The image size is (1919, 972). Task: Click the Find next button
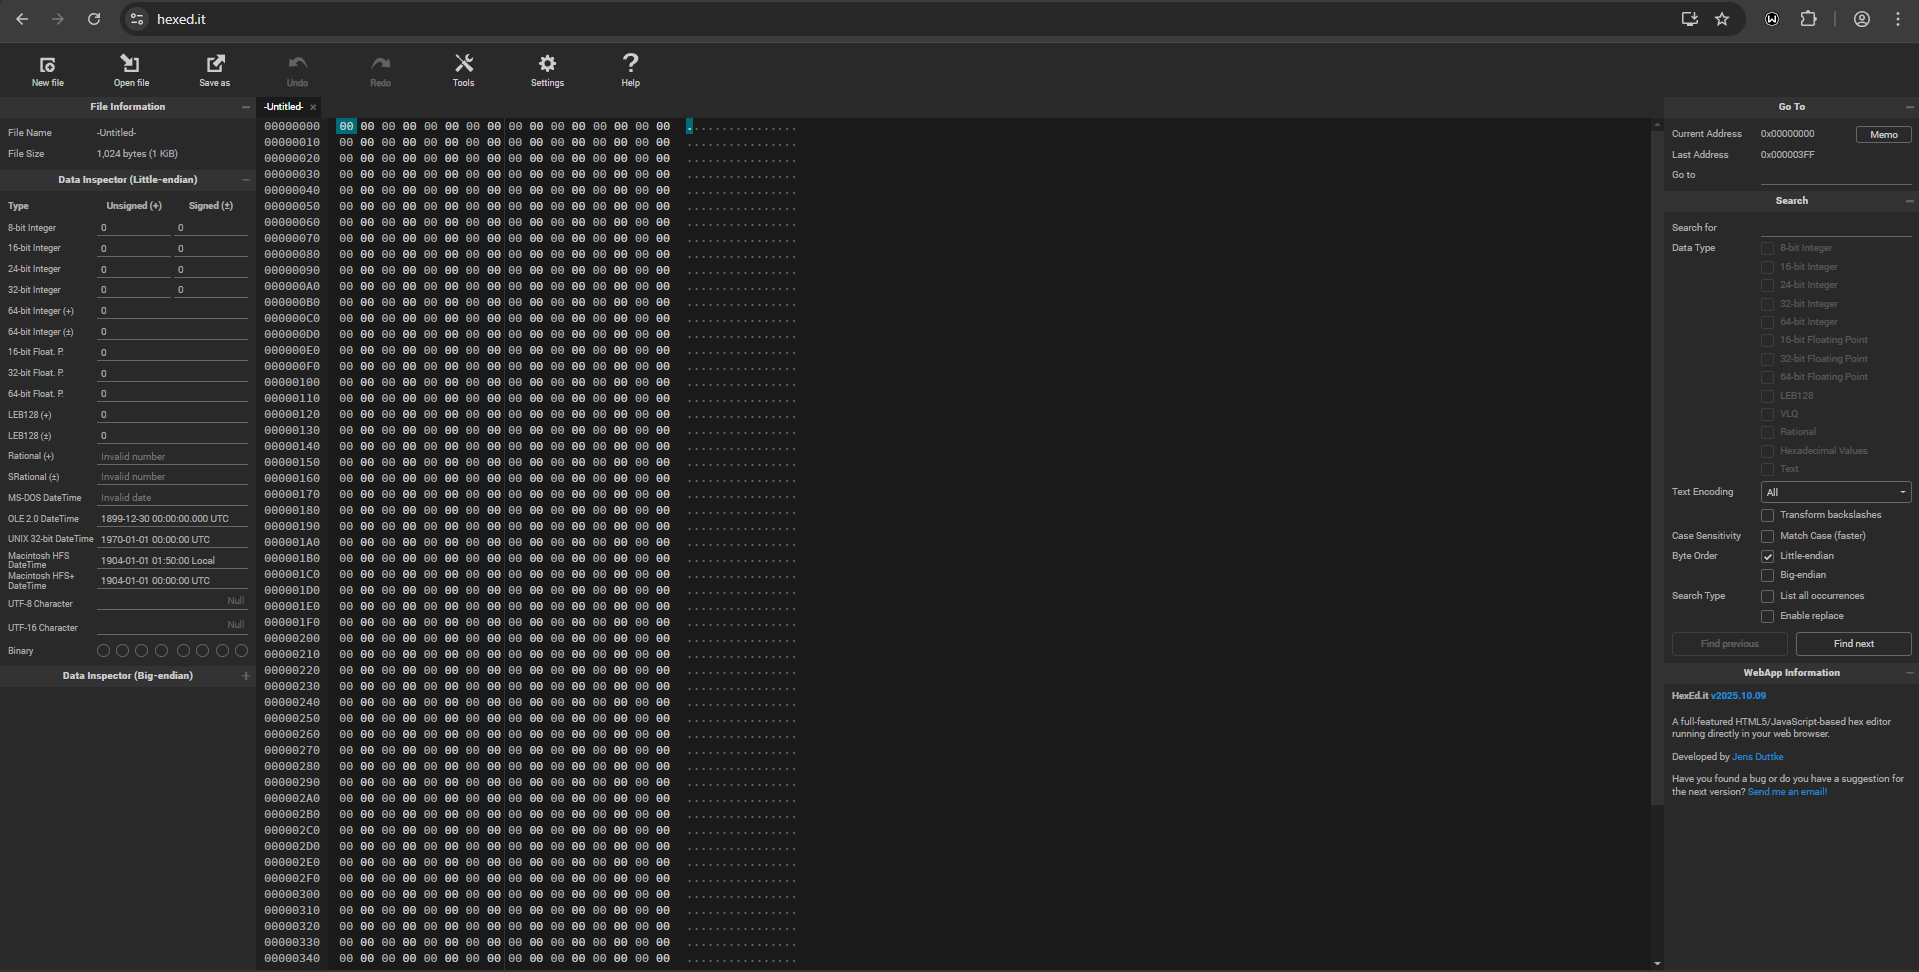(x=1853, y=644)
